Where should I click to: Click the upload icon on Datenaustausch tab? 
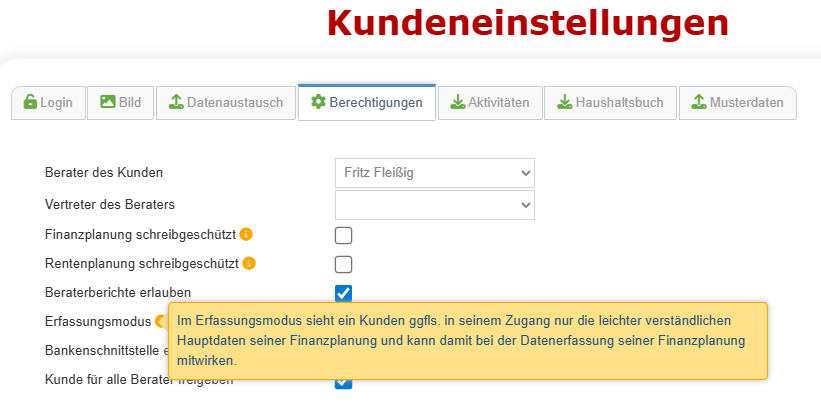[176, 102]
